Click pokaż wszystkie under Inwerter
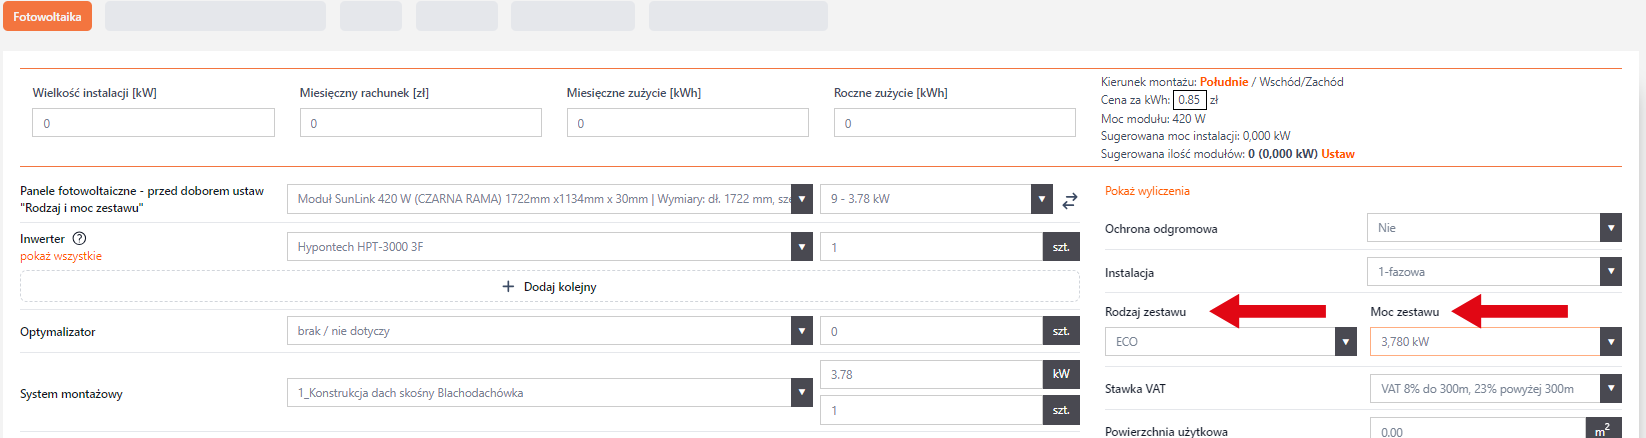1646x438 pixels. (61, 256)
